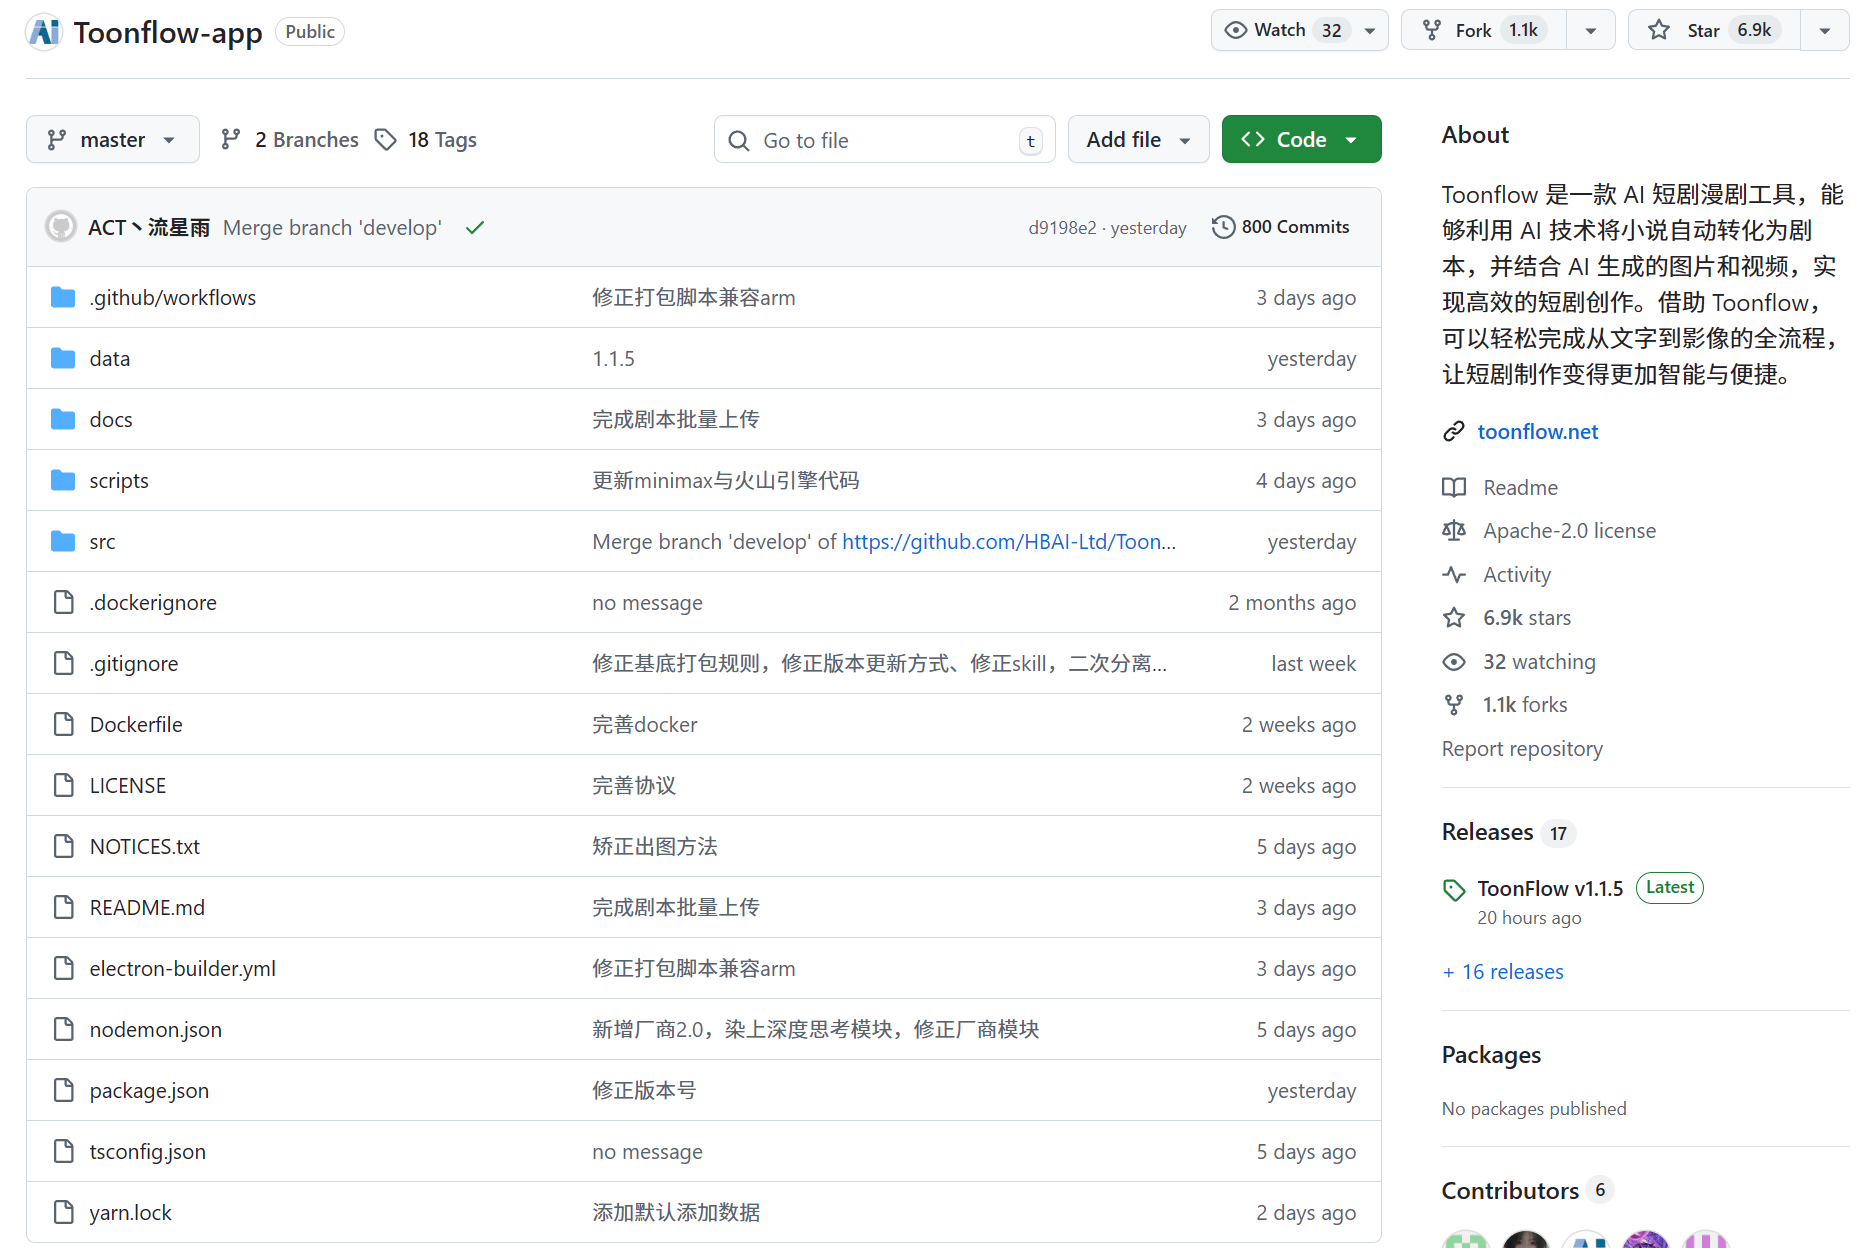Click the + 16 releases link
Viewport: 1869px width, 1248px height.
pyautogui.click(x=1503, y=972)
